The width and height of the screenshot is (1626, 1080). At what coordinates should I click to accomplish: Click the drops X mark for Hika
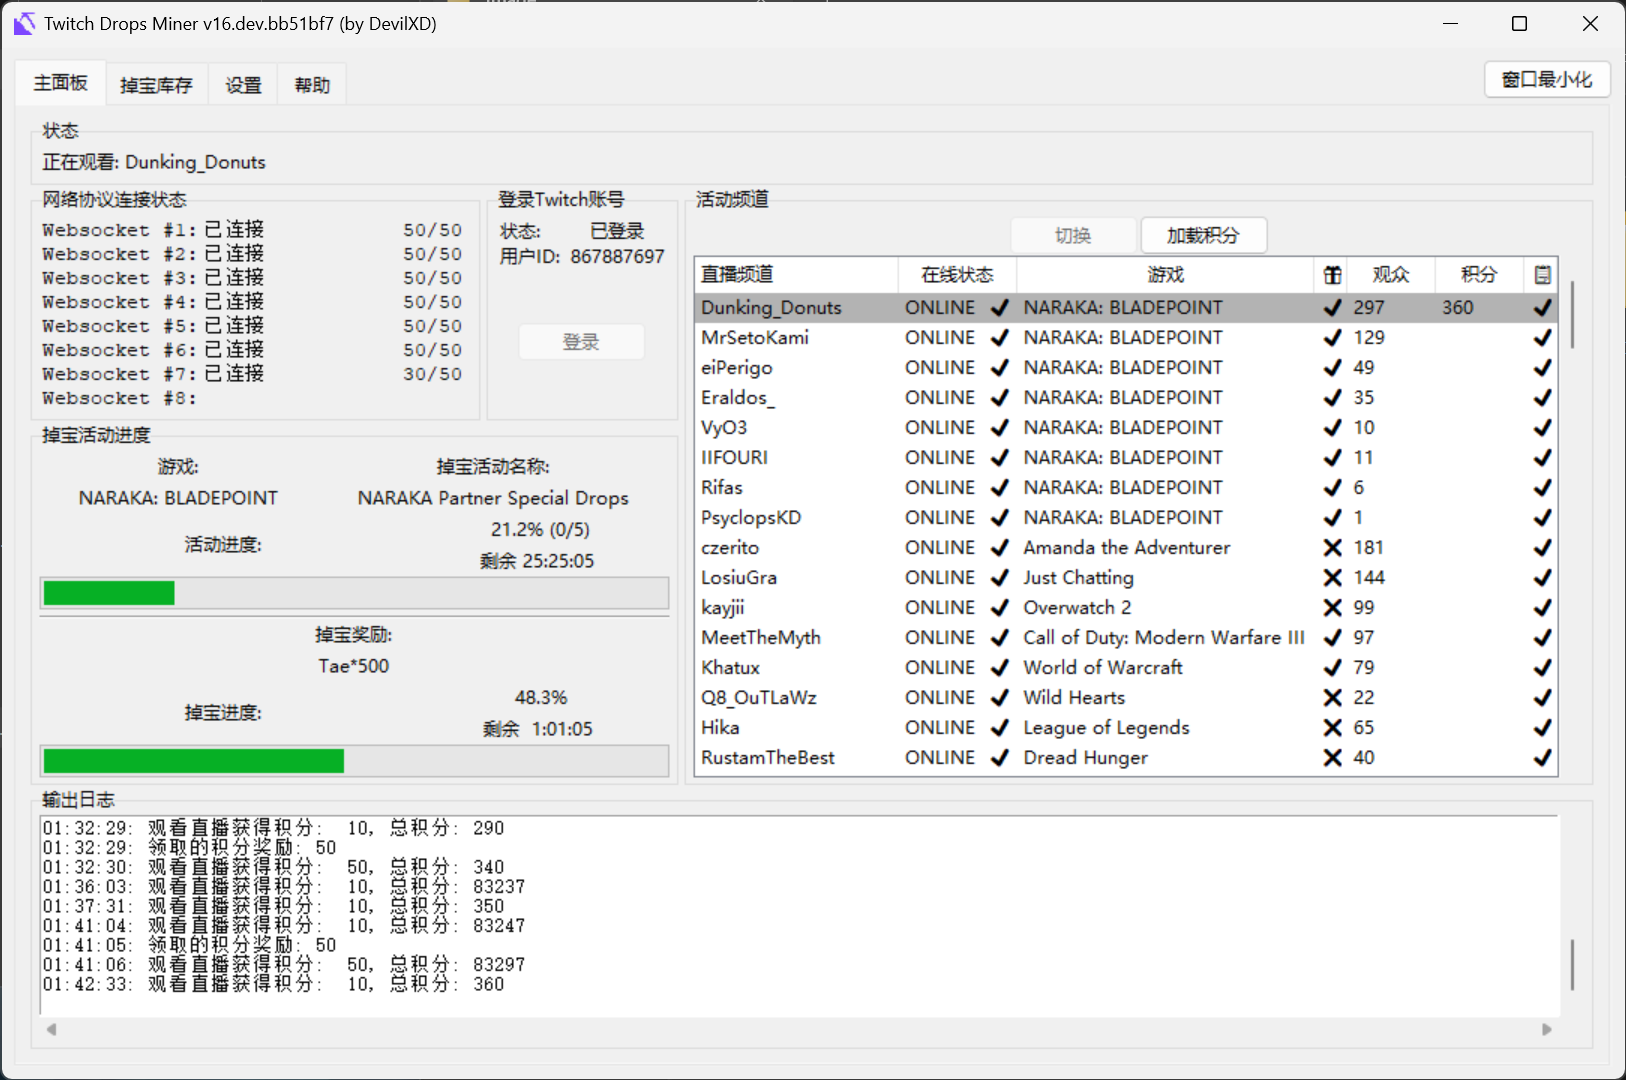pyautogui.click(x=1332, y=728)
